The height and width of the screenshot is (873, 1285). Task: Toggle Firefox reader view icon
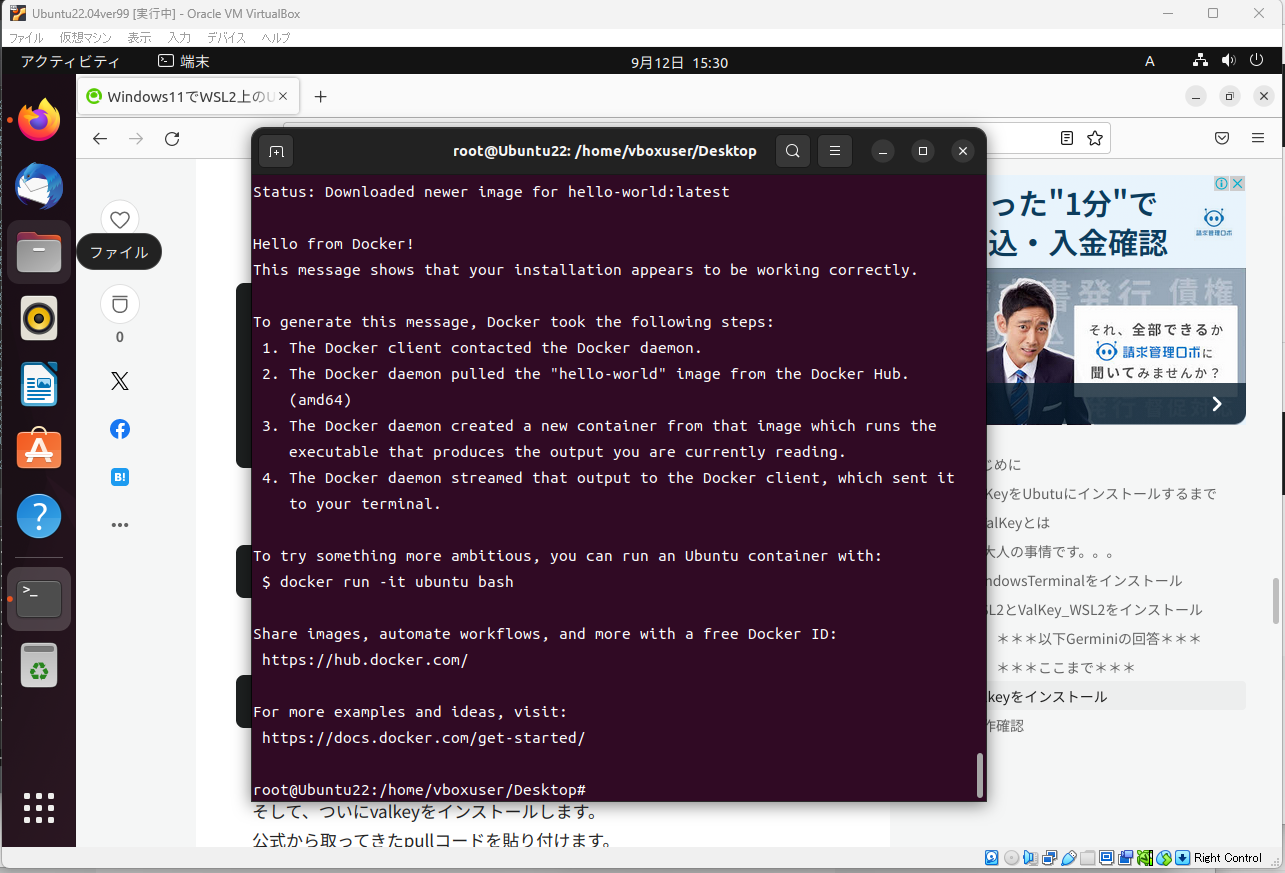click(1067, 138)
